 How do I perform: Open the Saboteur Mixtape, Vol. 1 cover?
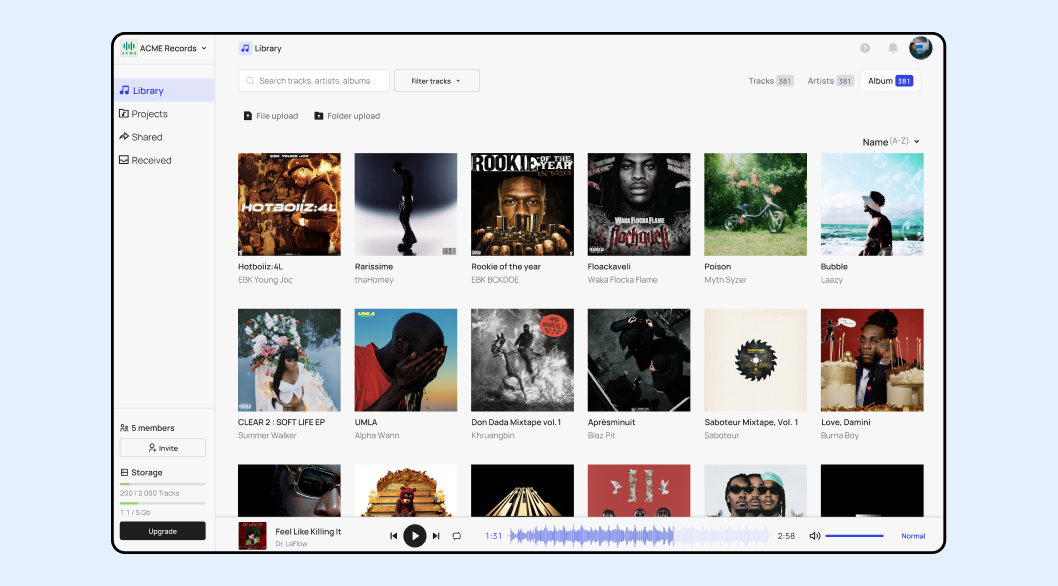click(x=756, y=360)
